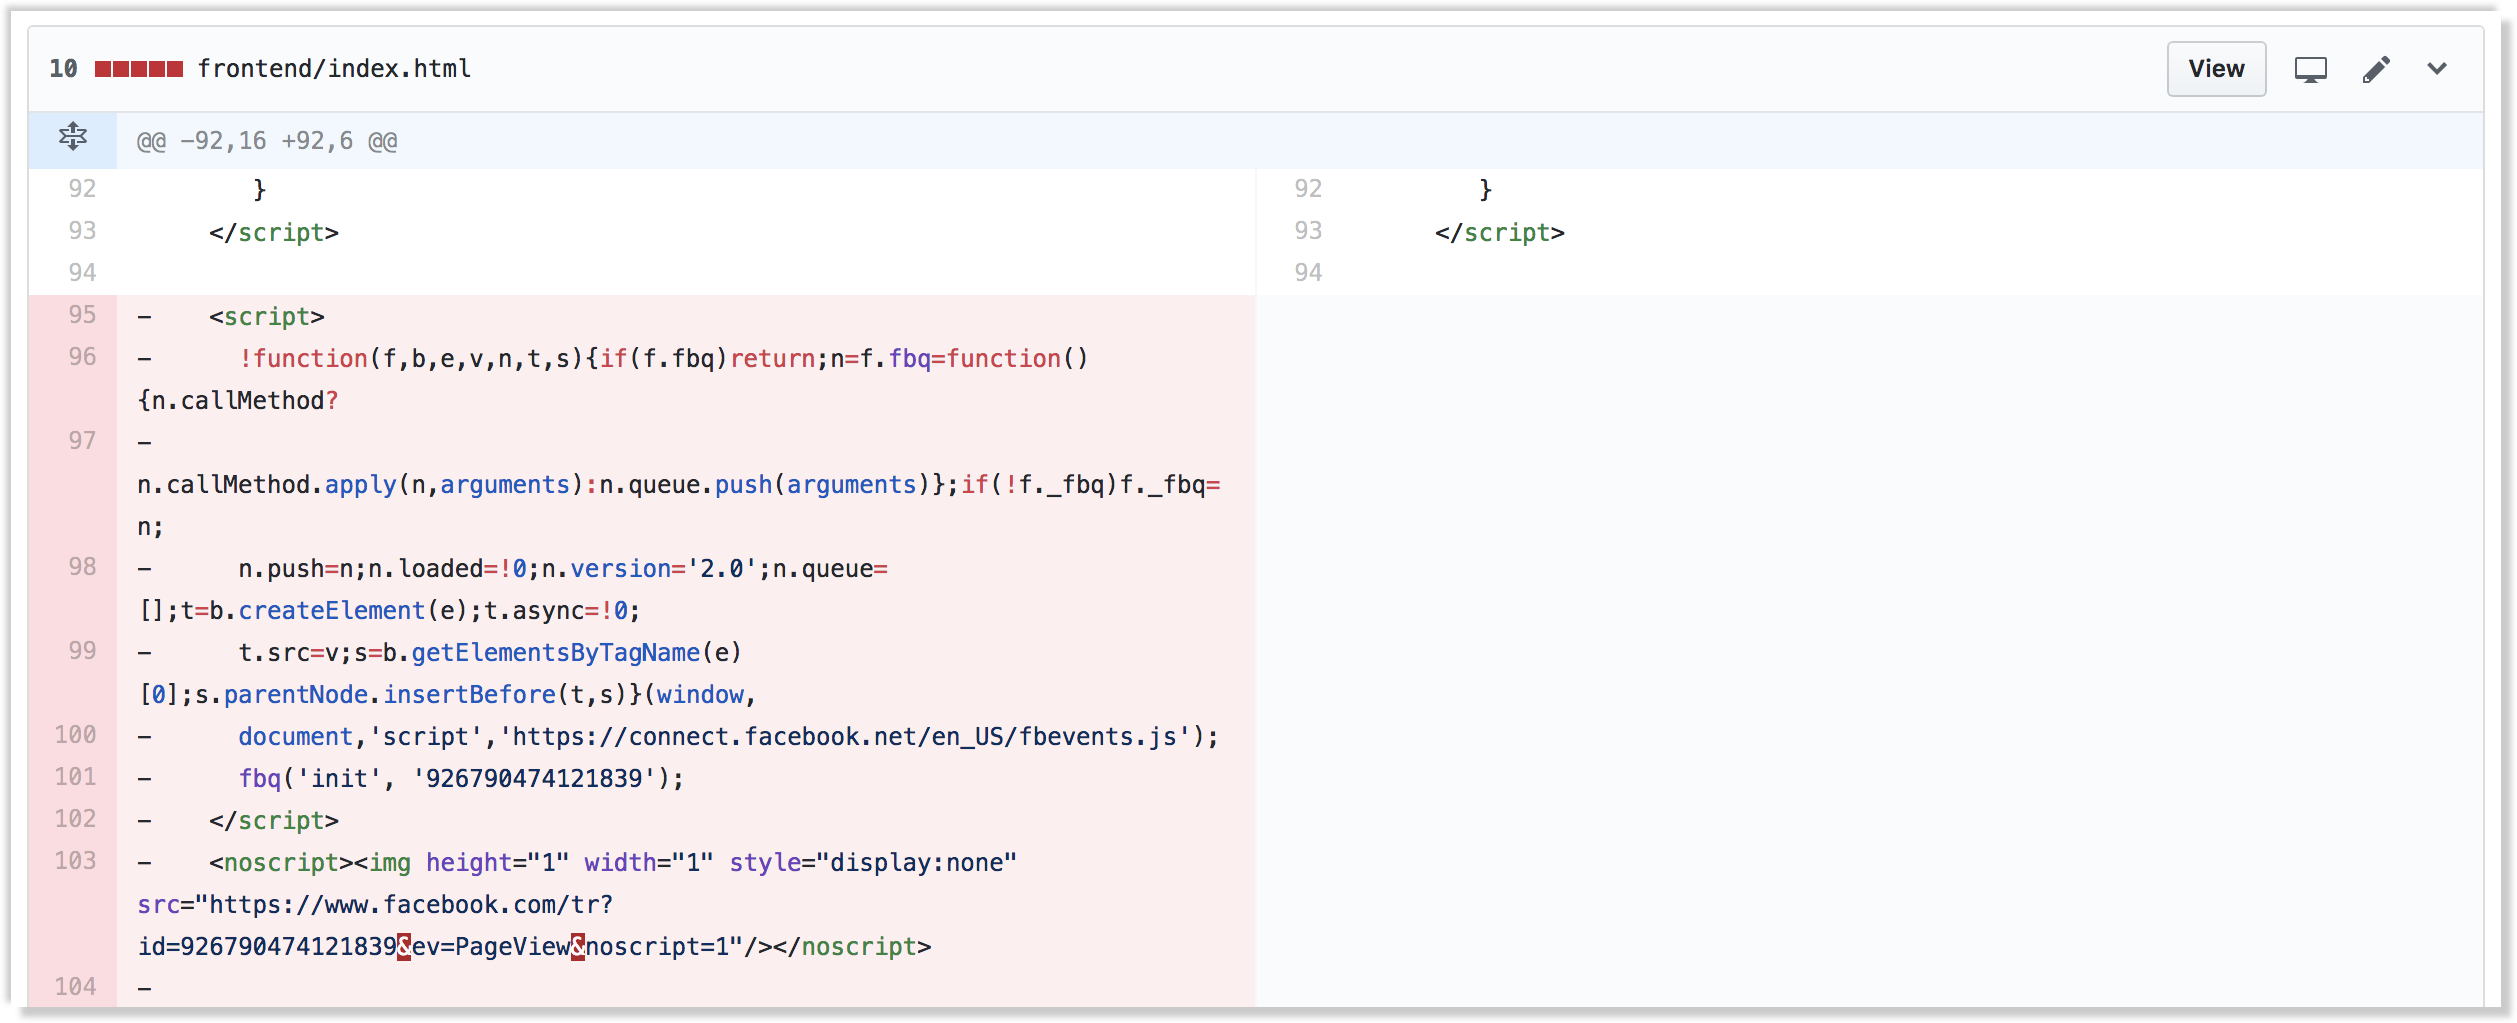Click the changed lines count 10
This screenshot has height=1023, width=2517.
click(63, 68)
